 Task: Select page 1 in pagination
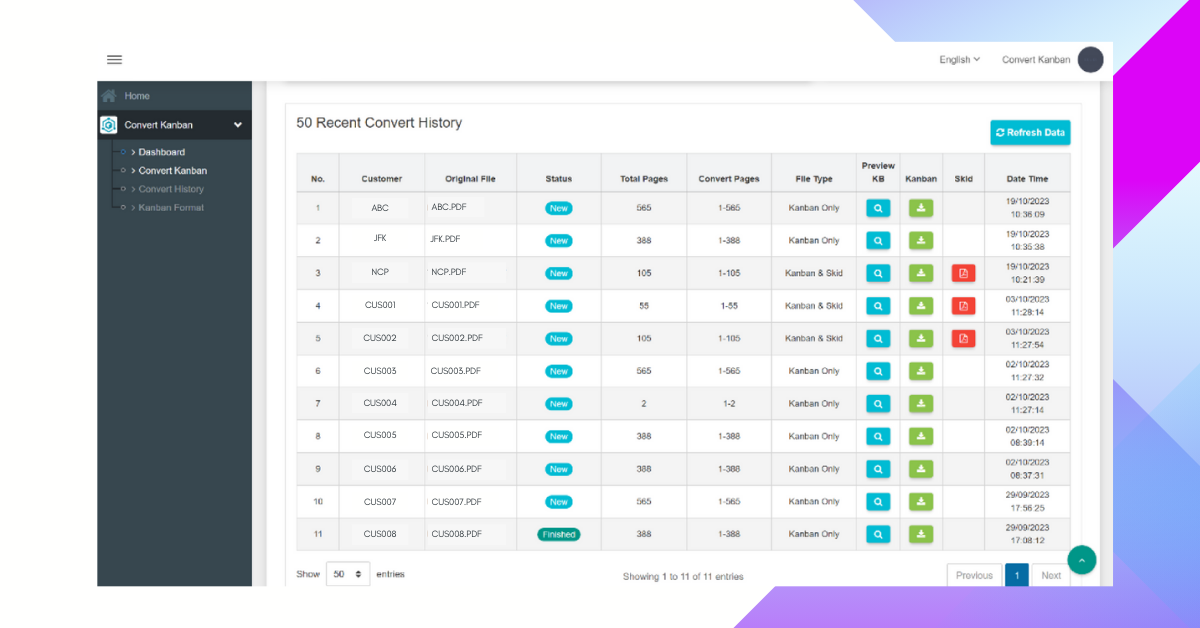point(1016,576)
